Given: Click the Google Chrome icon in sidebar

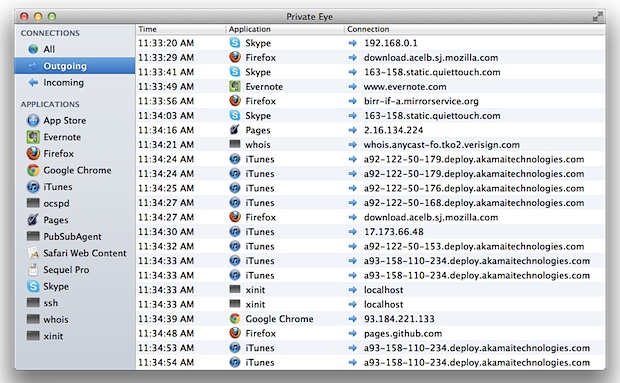Looking at the screenshot, I should [x=33, y=170].
